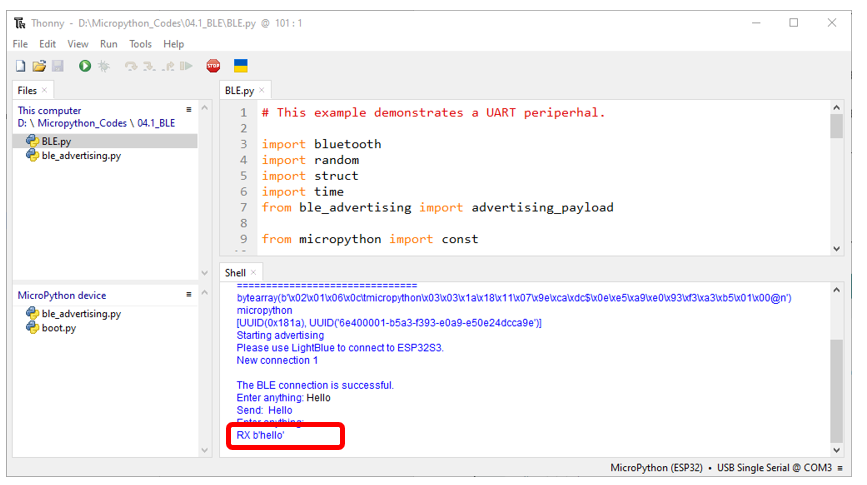
Task: Click the 'import bluetooth' code line
Action: tap(321, 144)
